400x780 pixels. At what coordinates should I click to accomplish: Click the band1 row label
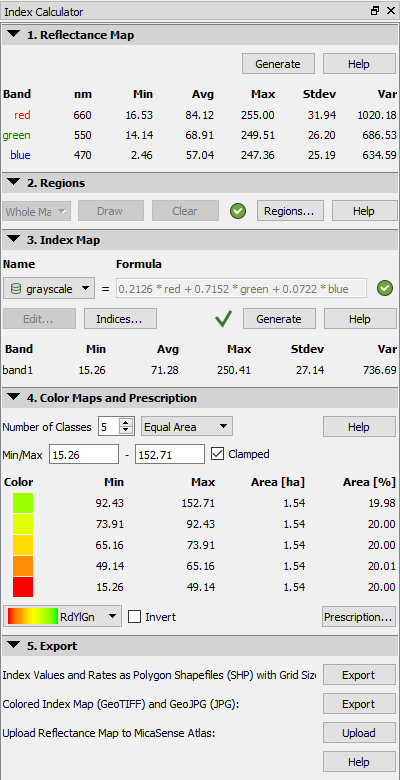click(x=15, y=370)
